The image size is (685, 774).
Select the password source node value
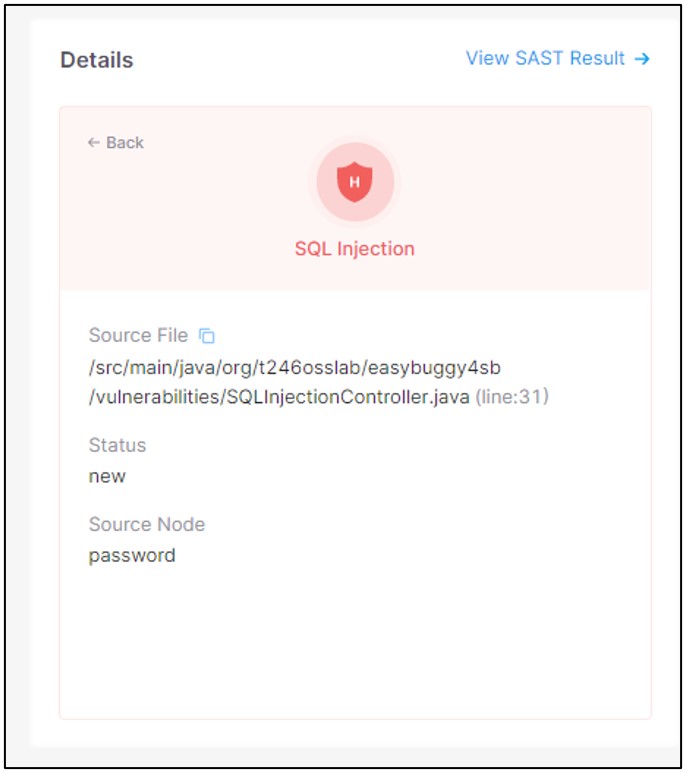(132, 555)
